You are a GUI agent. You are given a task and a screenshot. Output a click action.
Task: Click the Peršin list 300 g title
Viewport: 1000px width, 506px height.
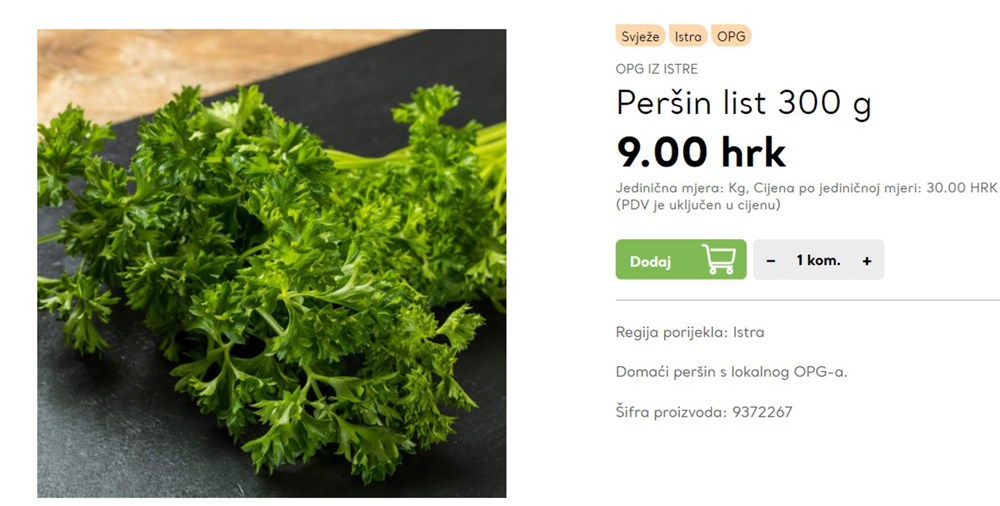743,103
